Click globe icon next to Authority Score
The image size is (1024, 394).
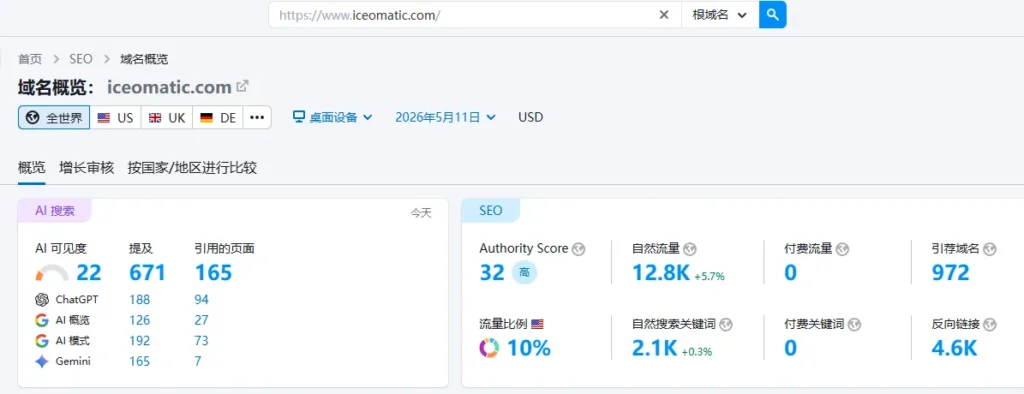(579, 249)
